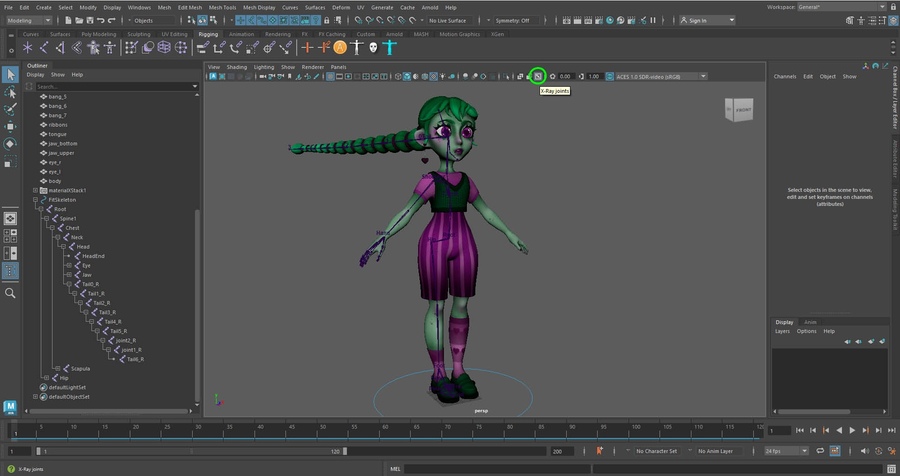This screenshot has height=476, width=900.
Task: Click the locator cross icon on shelf
Action: coord(308,47)
